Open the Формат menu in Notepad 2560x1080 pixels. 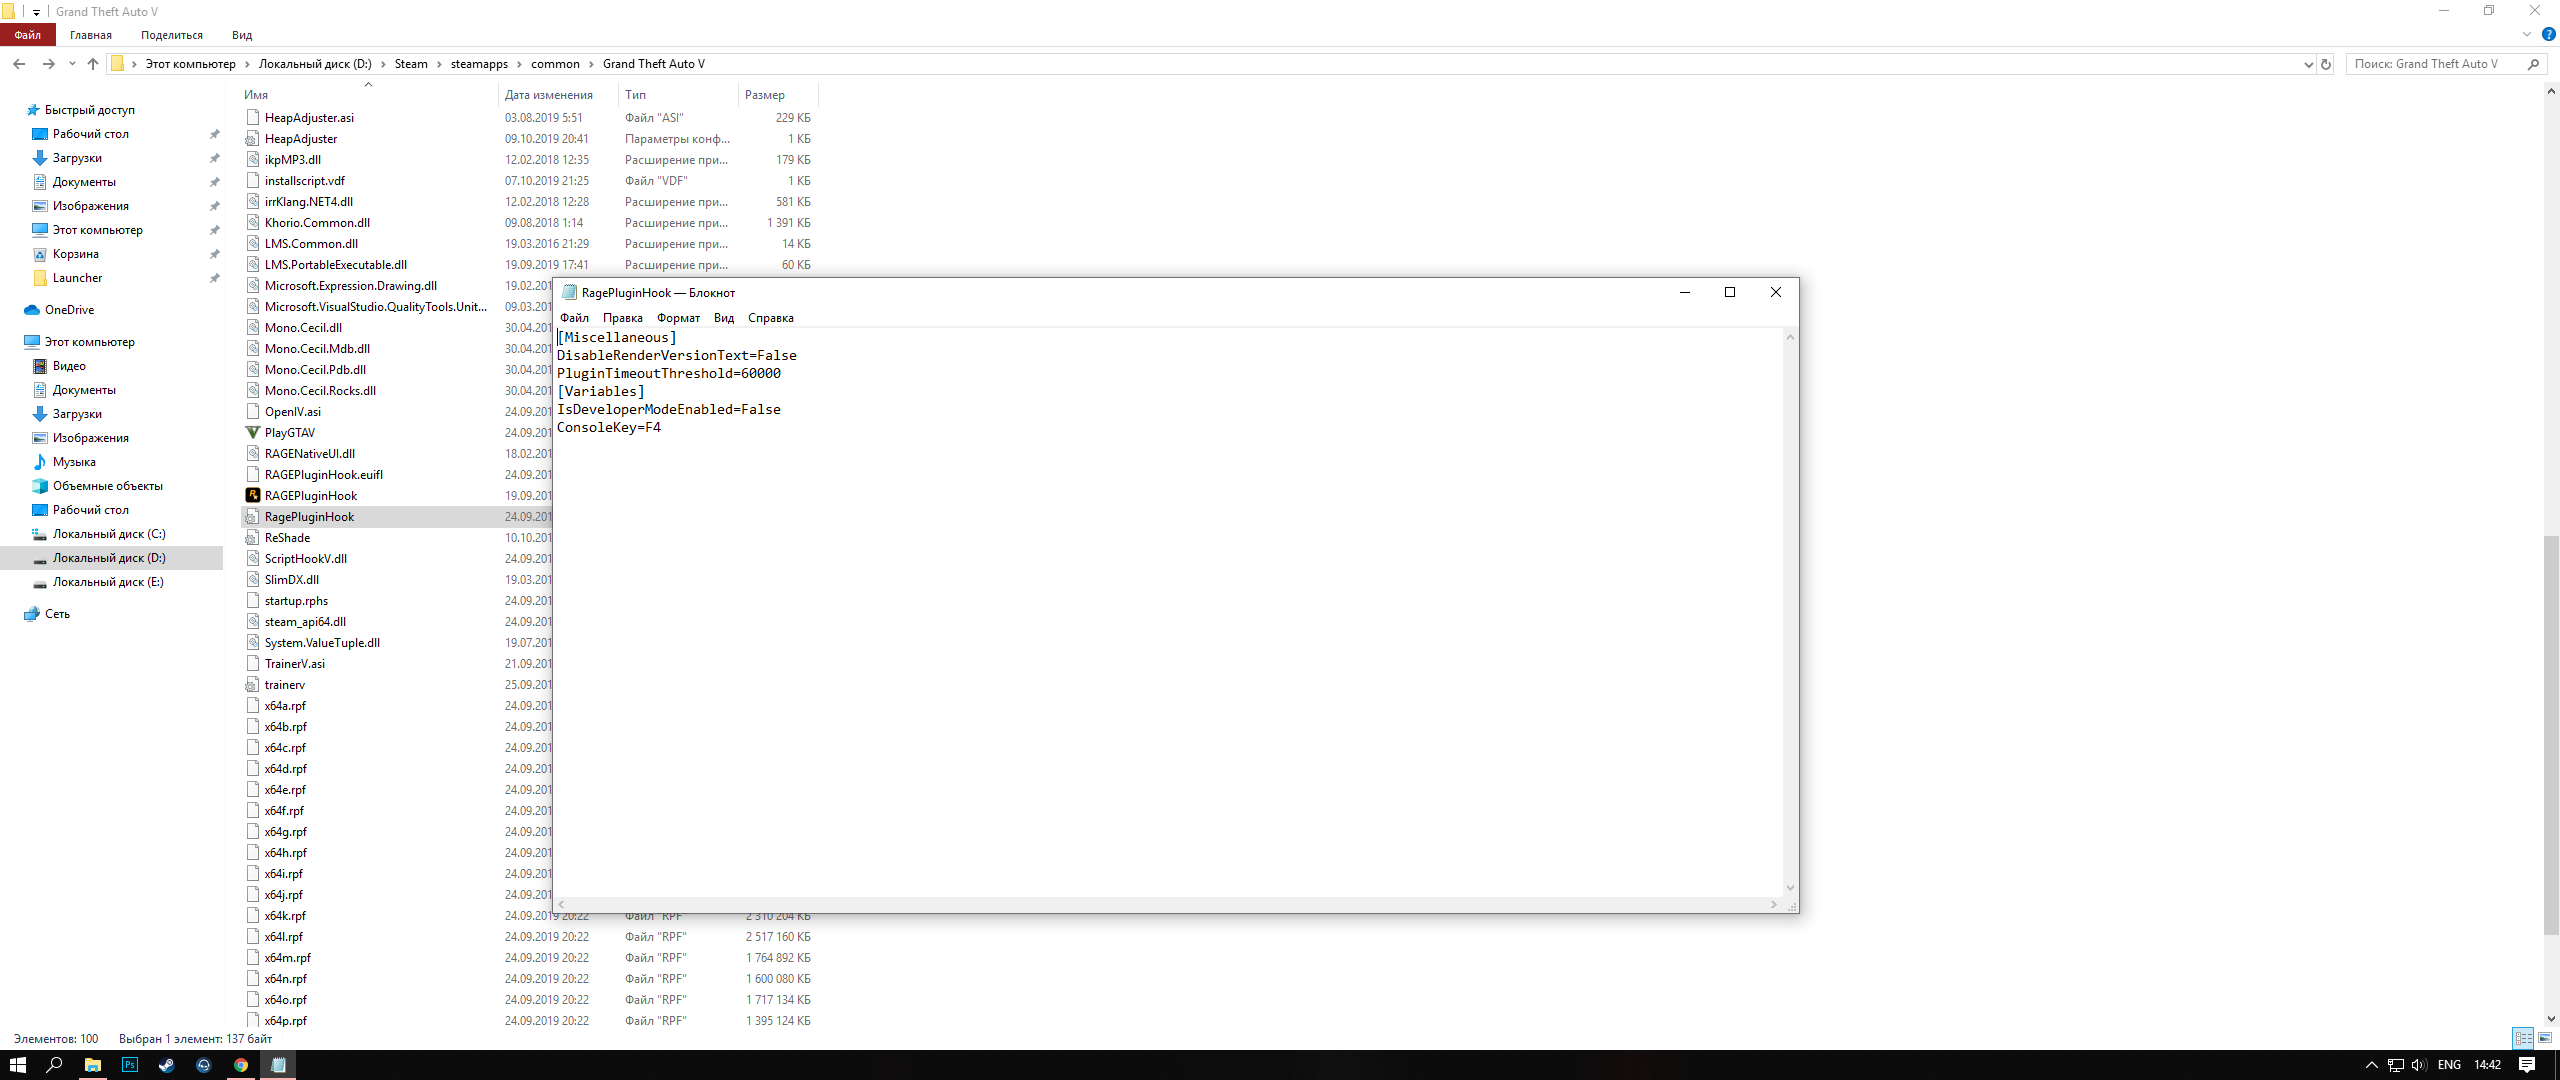point(678,318)
